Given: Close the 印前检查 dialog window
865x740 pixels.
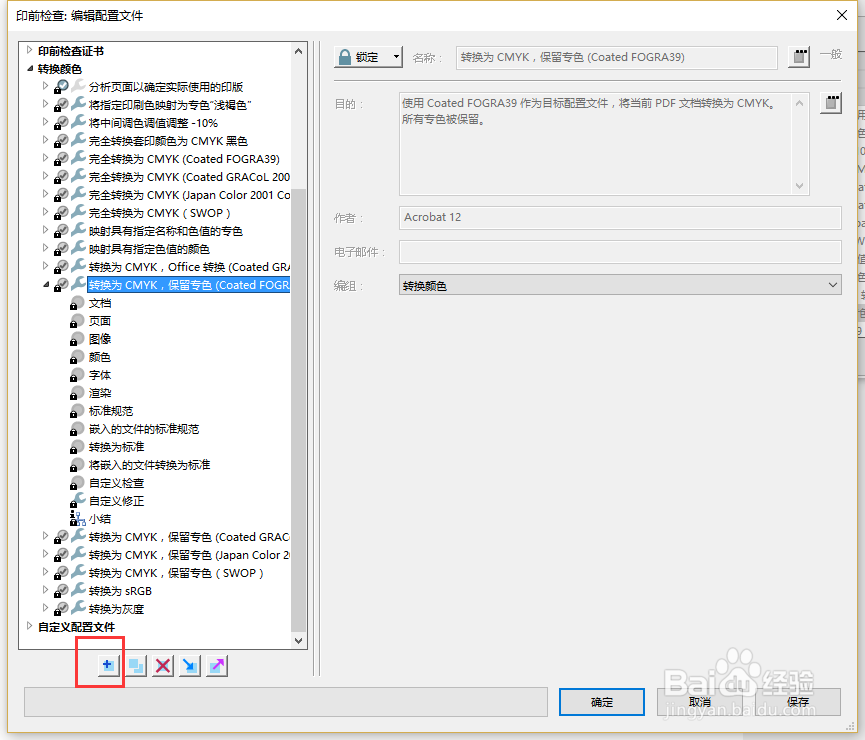Looking at the screenshot, I should coord(842,15).
